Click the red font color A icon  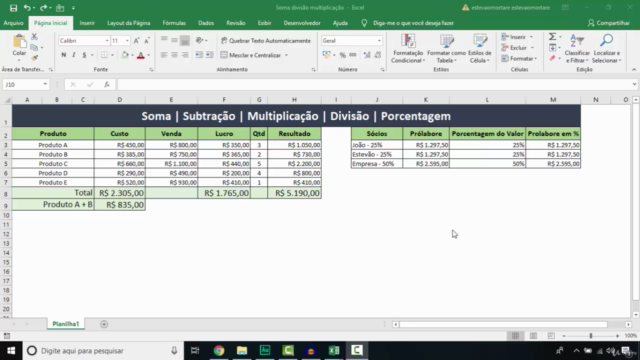pos(141,55)
